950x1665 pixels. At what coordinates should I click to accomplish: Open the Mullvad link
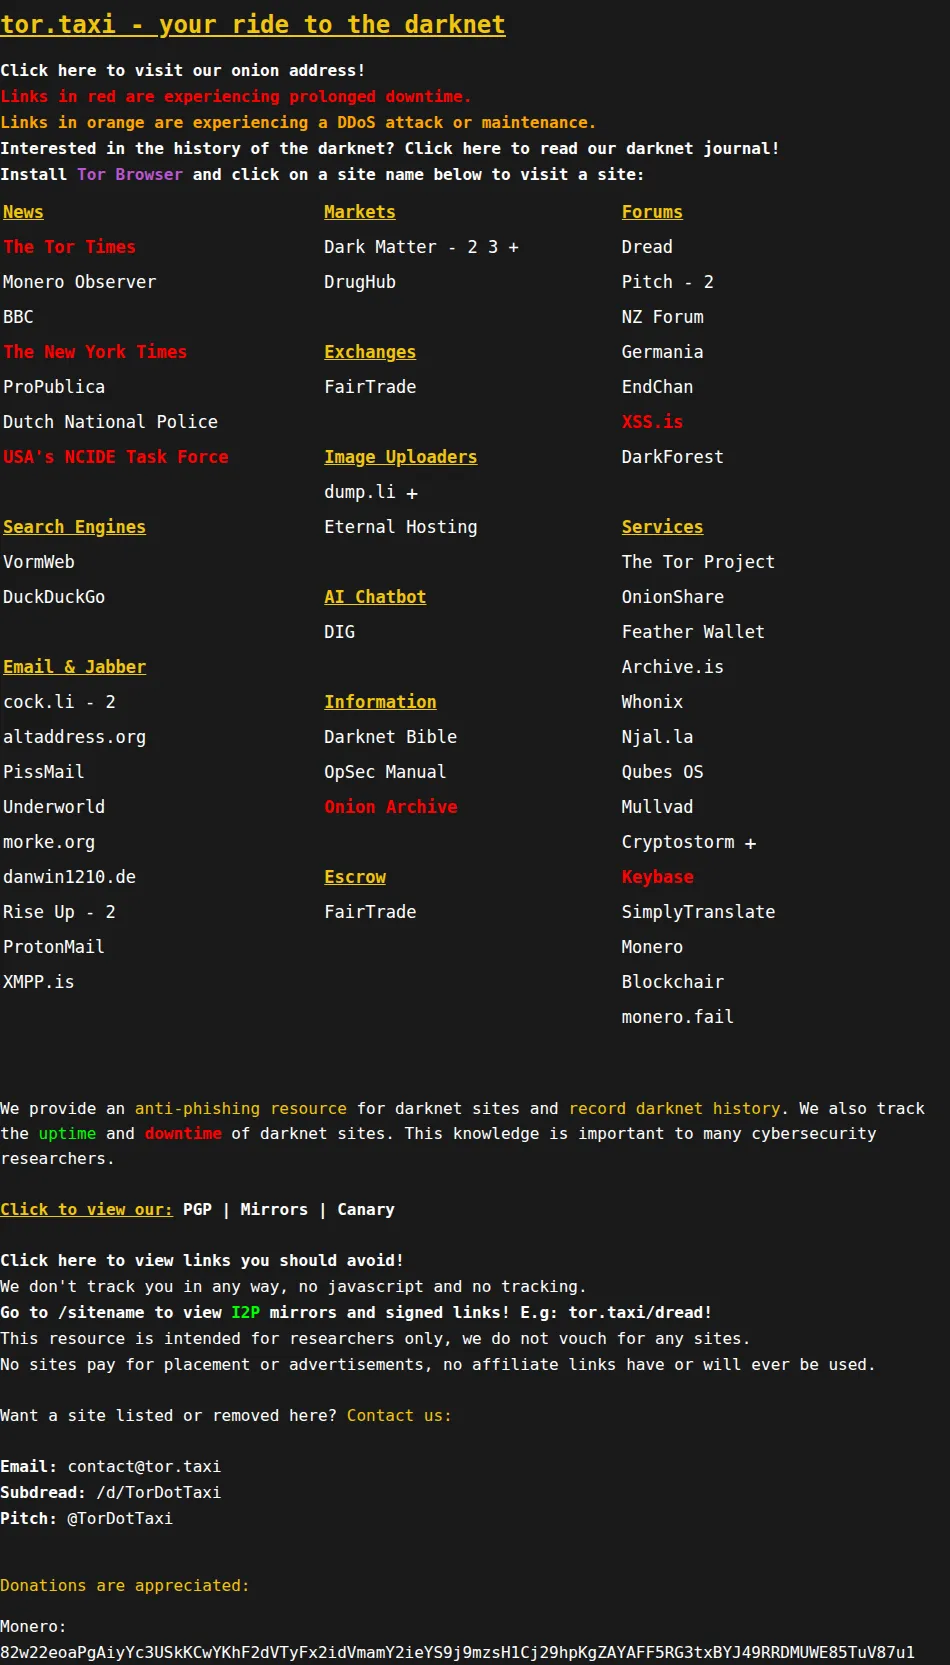658,807
